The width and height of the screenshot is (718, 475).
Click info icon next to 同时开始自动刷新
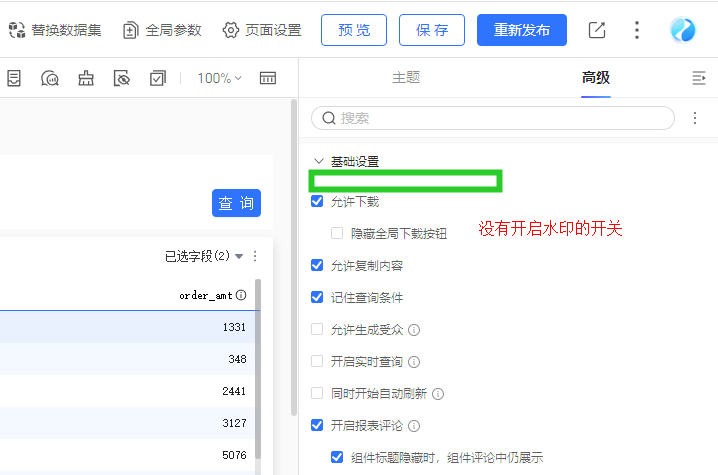point(438,394)
